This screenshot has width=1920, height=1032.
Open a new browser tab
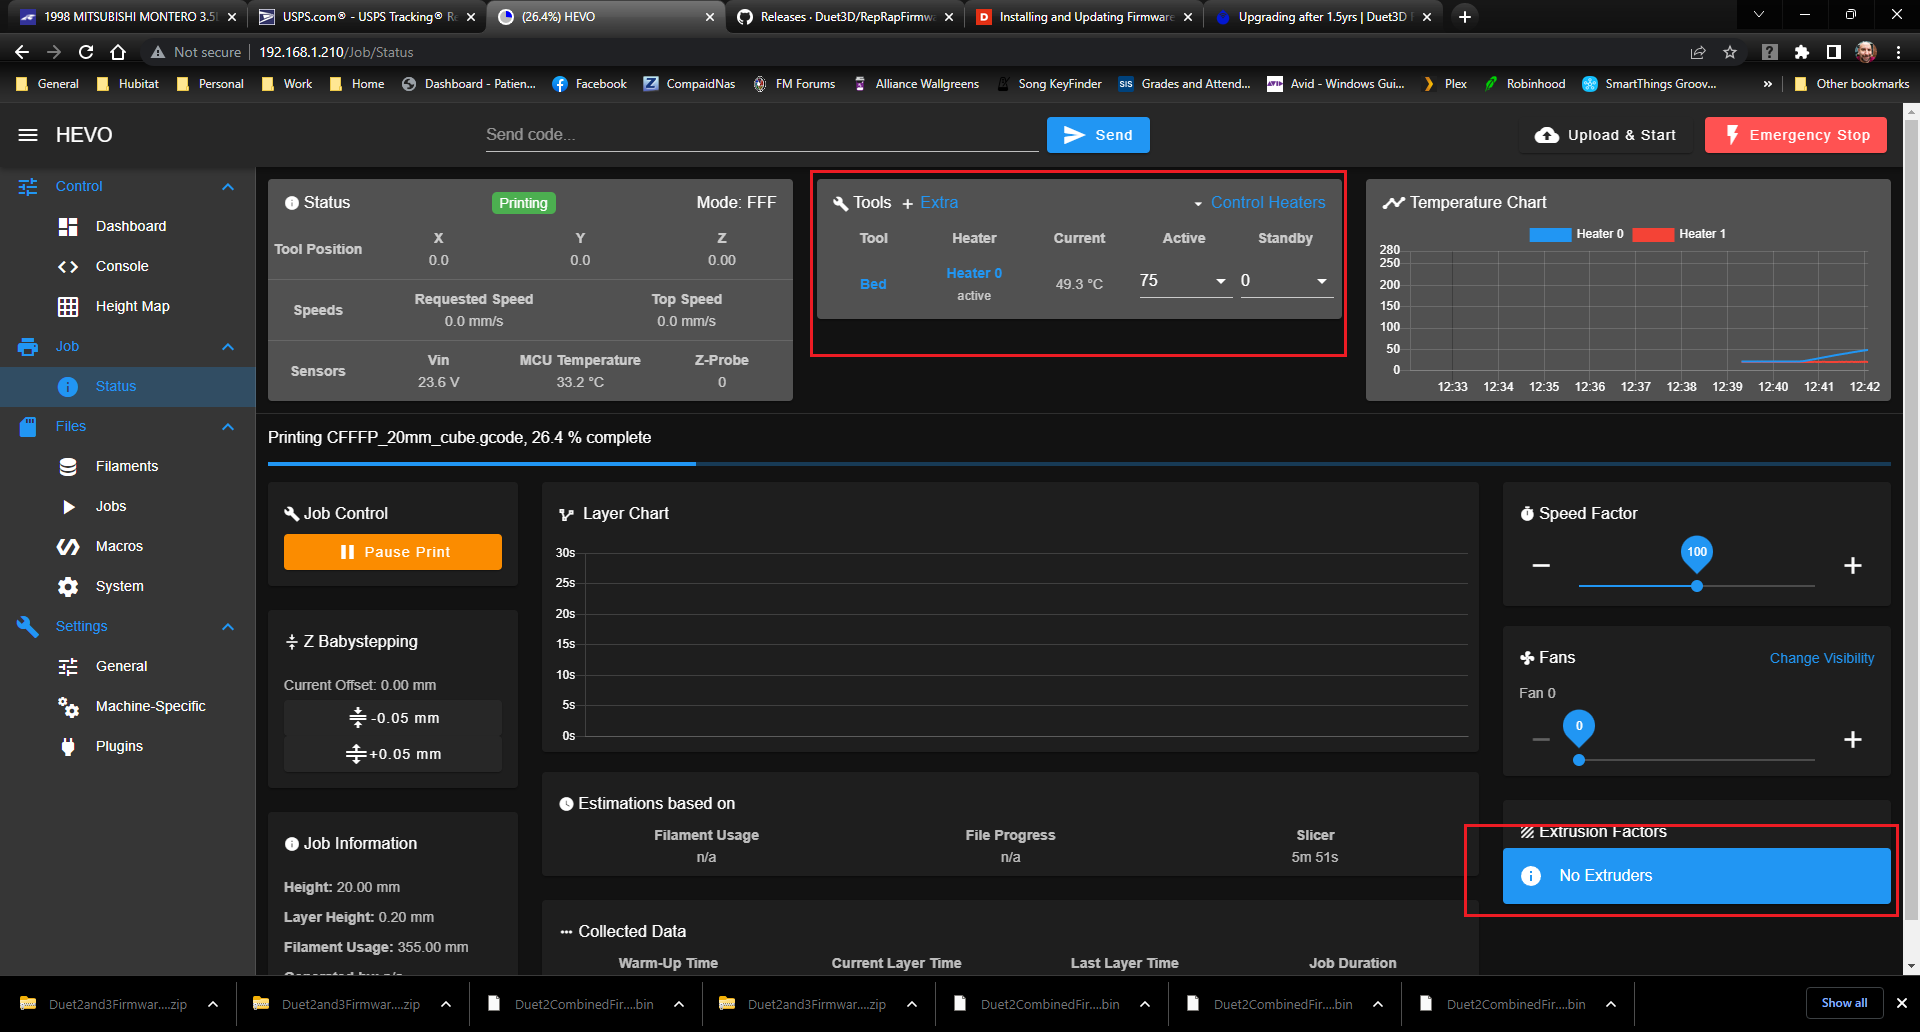click(1464, 16)
